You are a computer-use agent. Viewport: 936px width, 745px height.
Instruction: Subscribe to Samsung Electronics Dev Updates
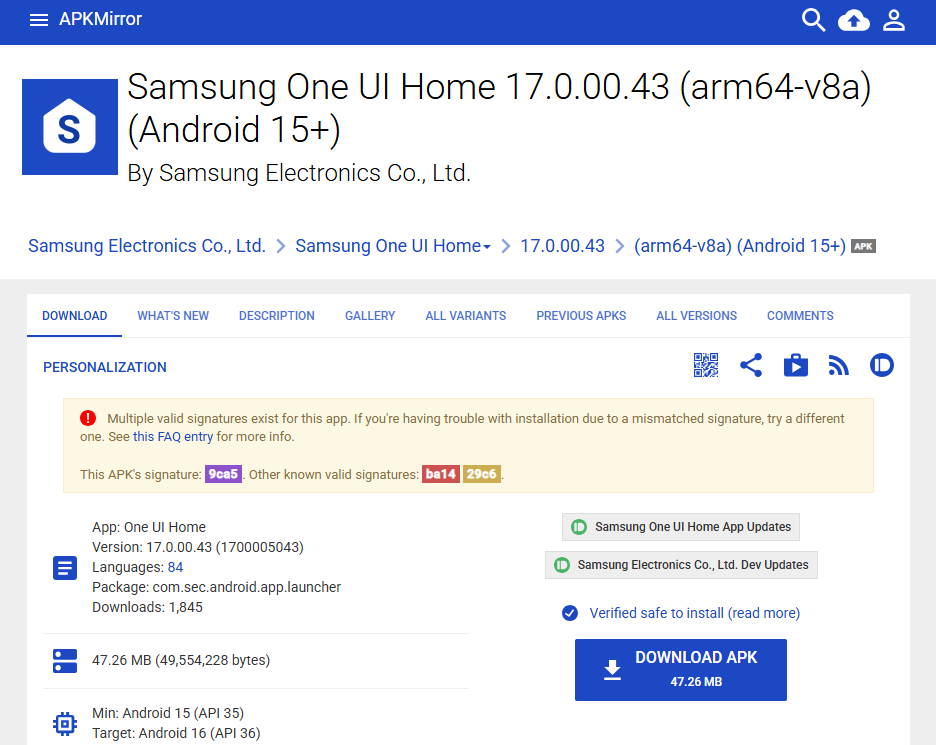click(x=681, y=565)
